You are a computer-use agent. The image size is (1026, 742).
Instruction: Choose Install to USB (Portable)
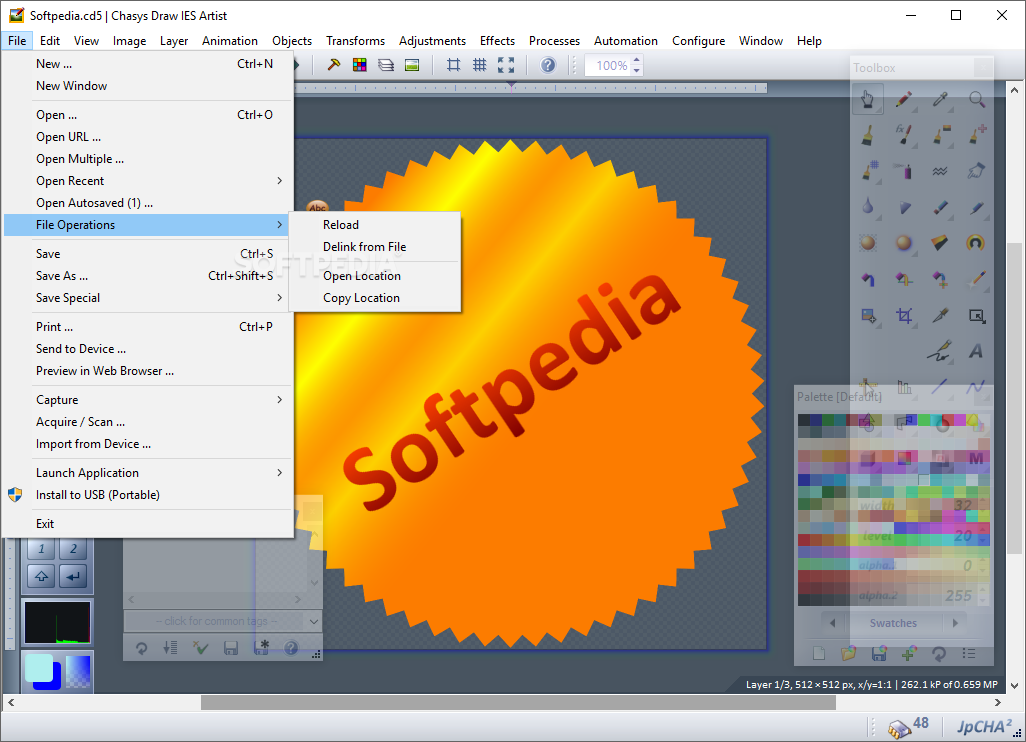click(x=148, y=495)
